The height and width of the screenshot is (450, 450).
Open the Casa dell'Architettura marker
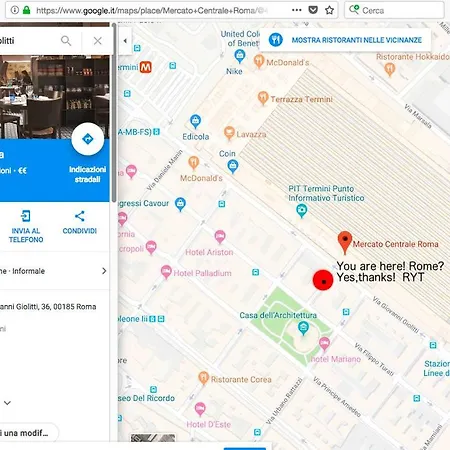303,328
